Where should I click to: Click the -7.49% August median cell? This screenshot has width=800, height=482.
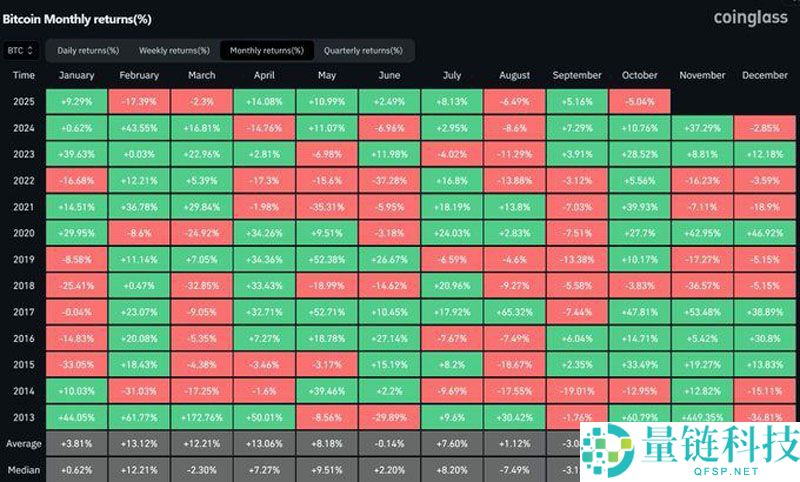(514, 470)
